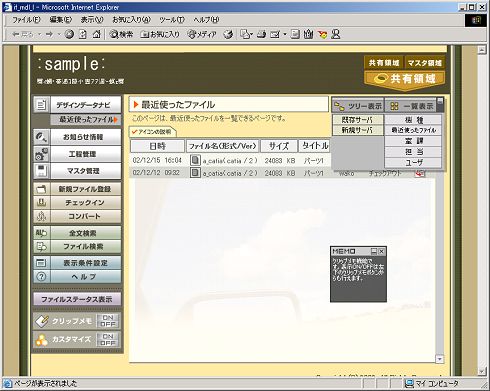Turn カスタマイズ ON
Image resolution: width=490 pixels, height=391 pixels.
pyautogui.click(x=108, y=336)
